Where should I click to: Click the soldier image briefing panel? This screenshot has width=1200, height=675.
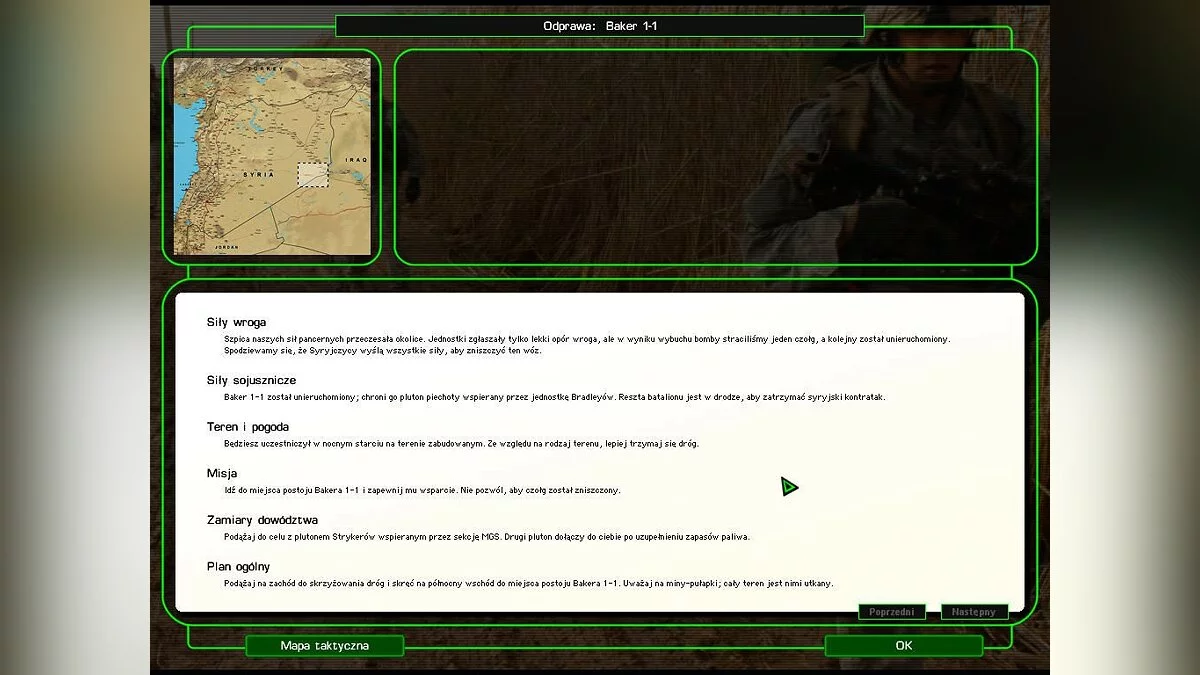[x=716, y=157]
